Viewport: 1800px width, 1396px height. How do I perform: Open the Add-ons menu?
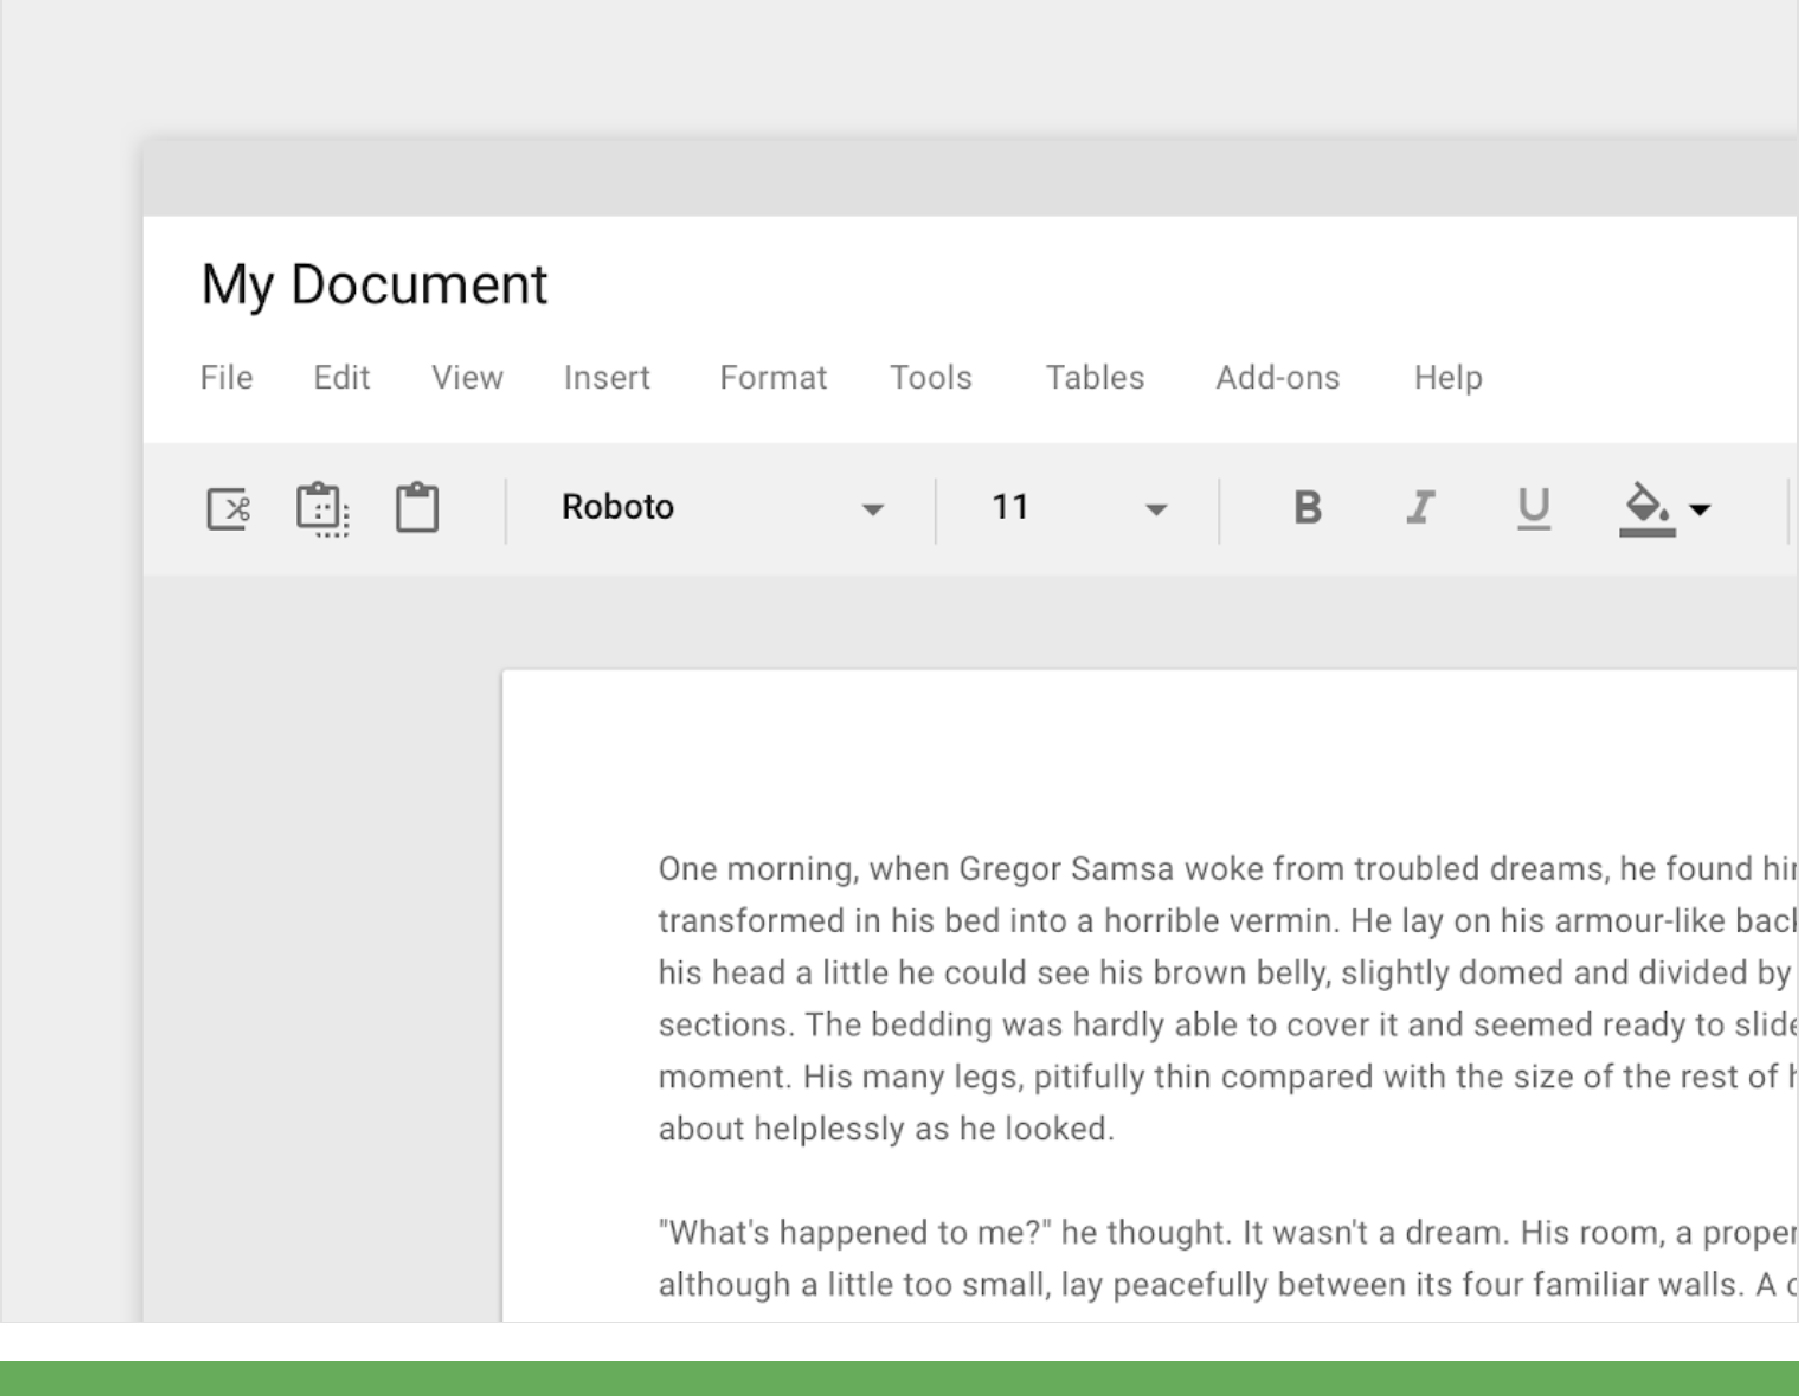(x=1278, y=378)
